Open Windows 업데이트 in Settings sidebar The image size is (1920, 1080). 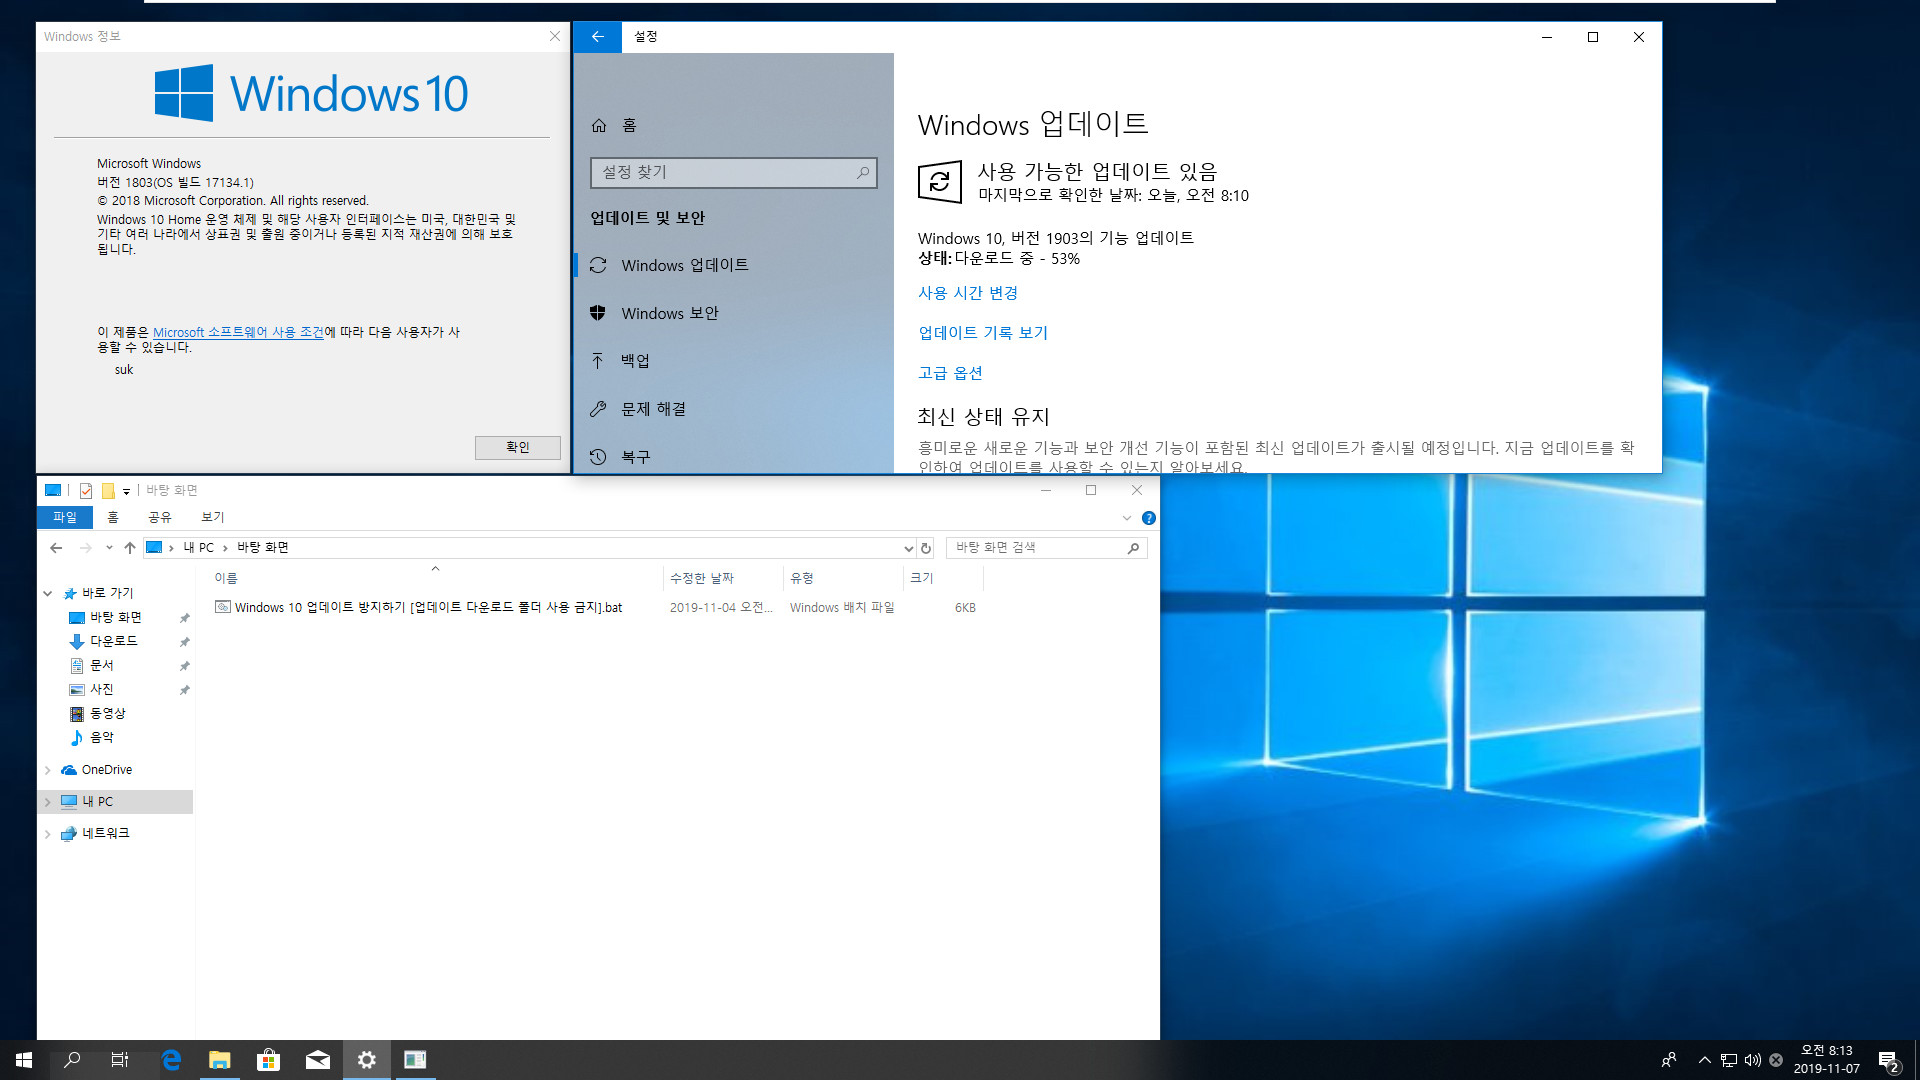pyautogui.click(x=733, y=265)
